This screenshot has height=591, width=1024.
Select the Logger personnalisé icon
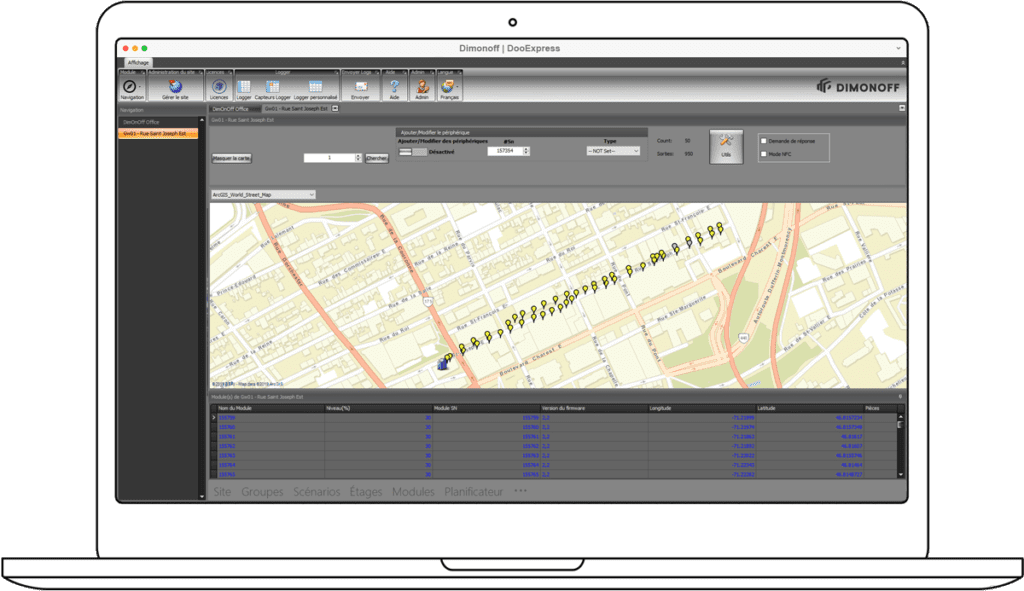(315, 87)
